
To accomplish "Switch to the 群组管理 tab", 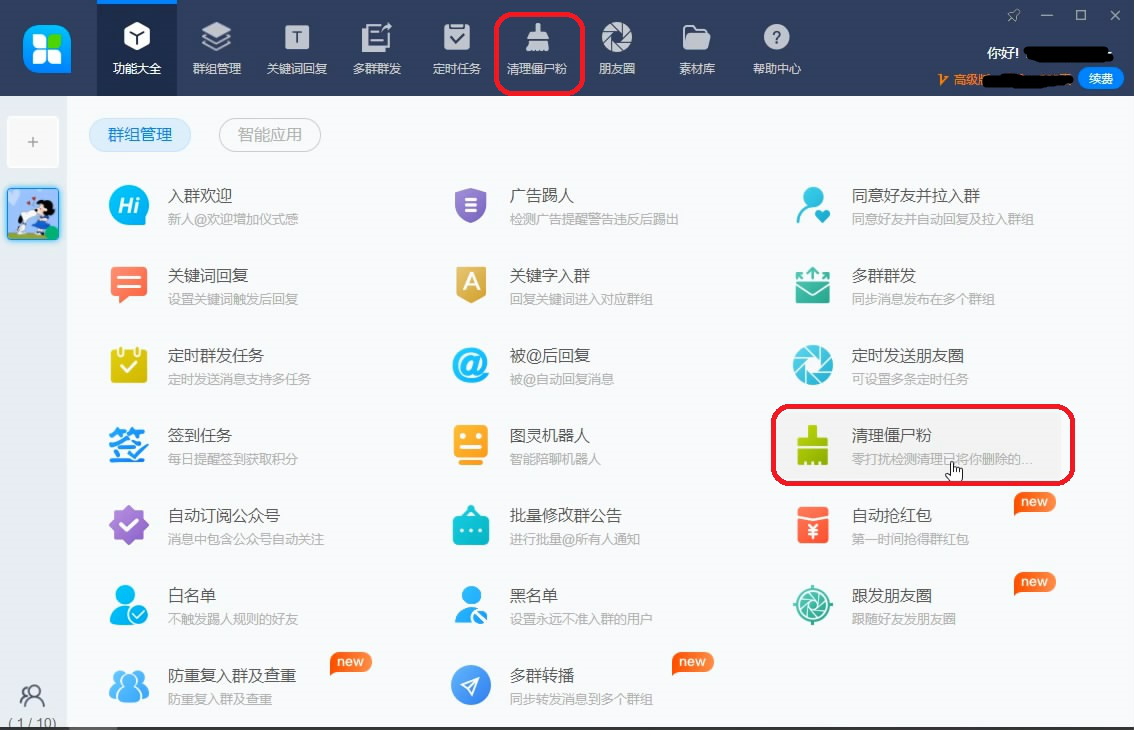I will coord(140,135).
